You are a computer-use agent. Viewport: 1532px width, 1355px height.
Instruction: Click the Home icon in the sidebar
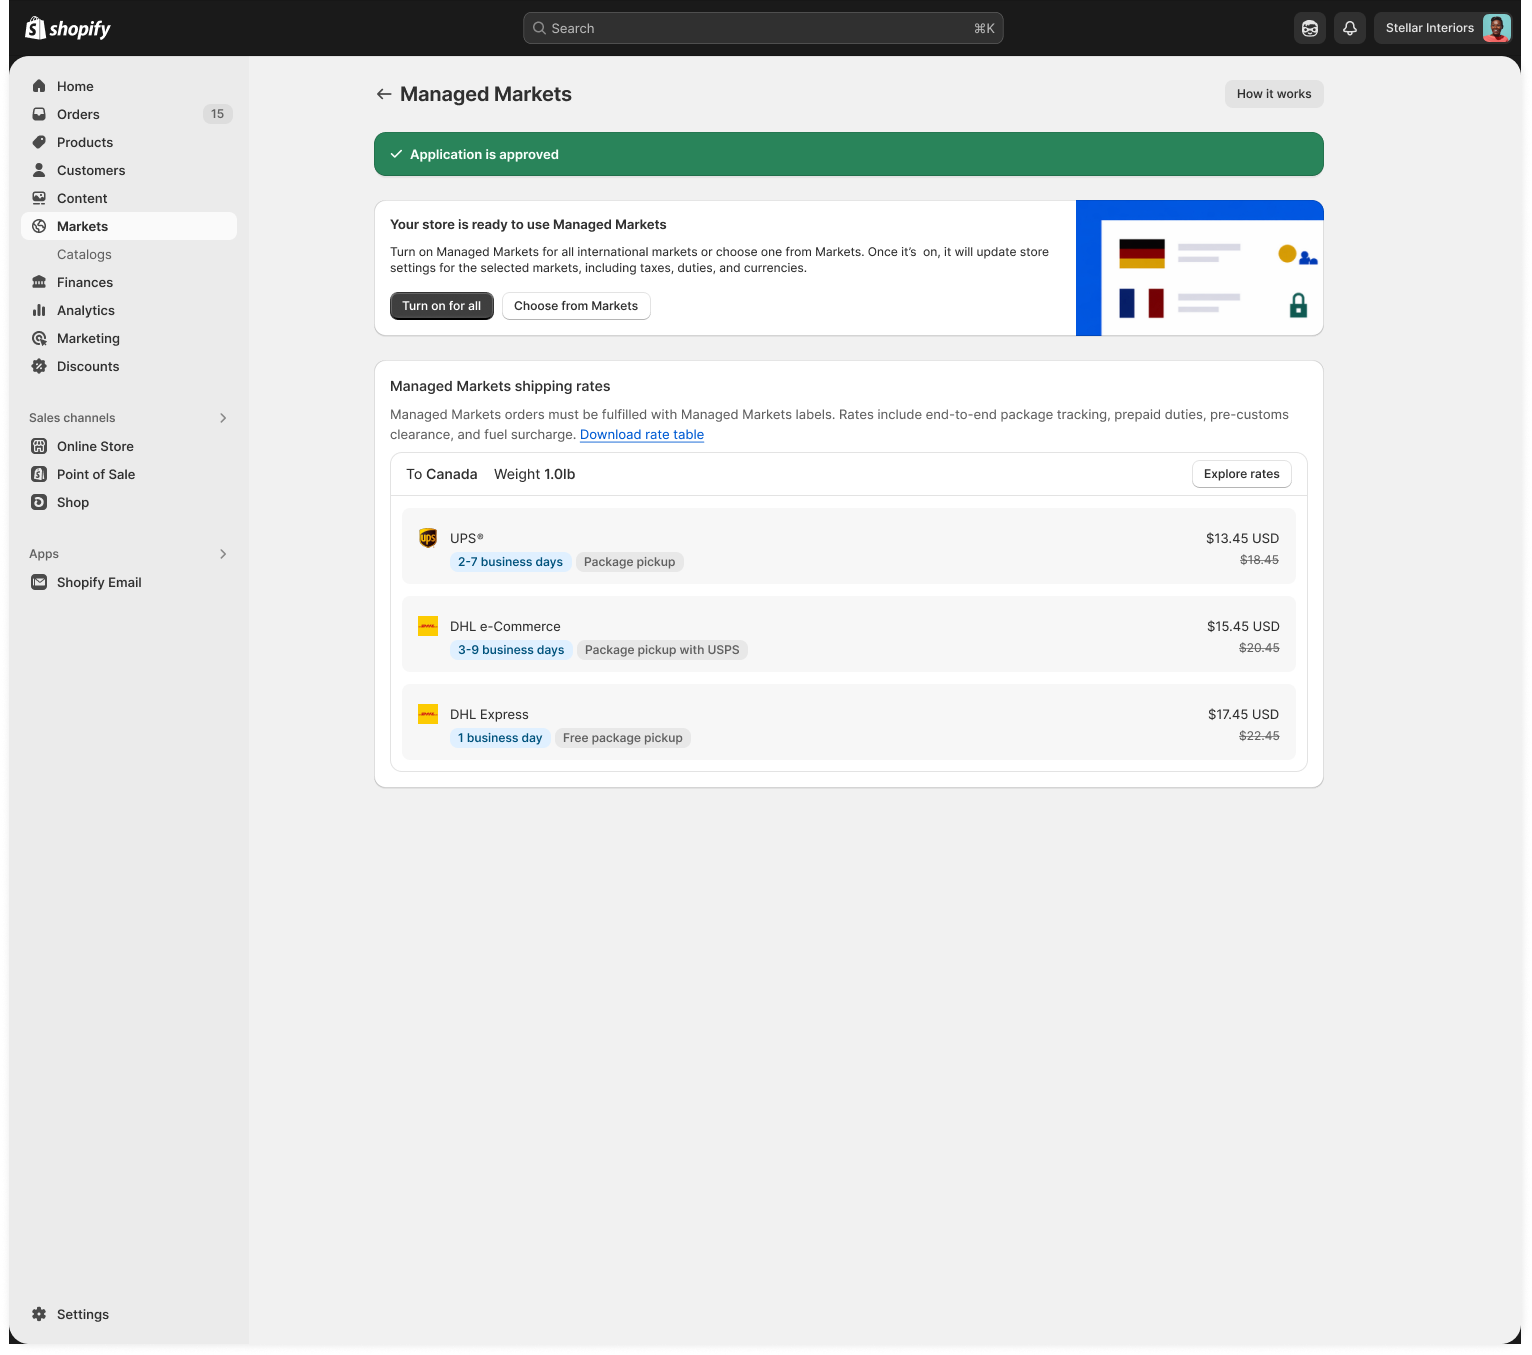tap(39, 86)
